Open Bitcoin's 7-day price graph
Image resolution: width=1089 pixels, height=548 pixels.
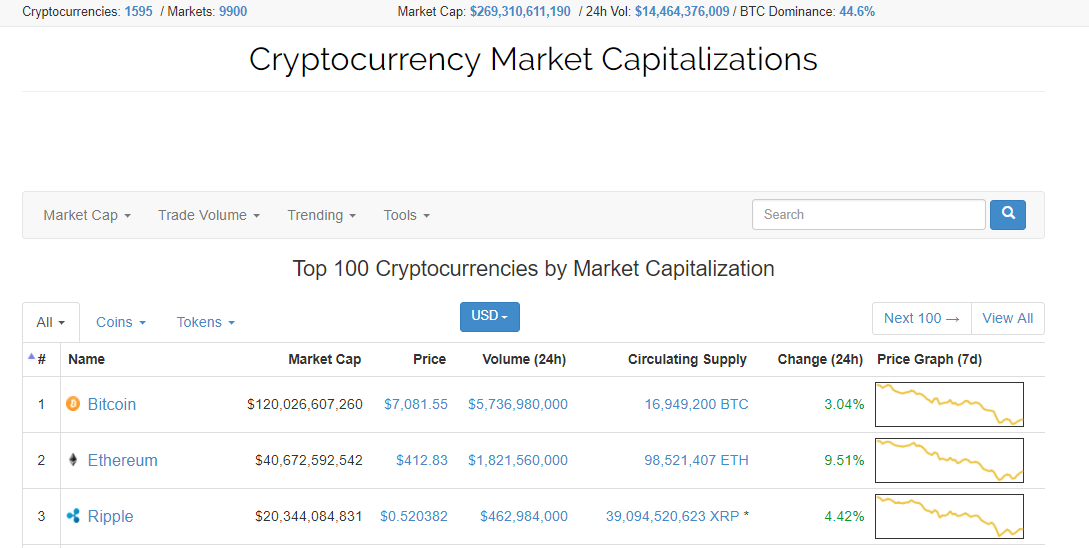coord(949,404)
